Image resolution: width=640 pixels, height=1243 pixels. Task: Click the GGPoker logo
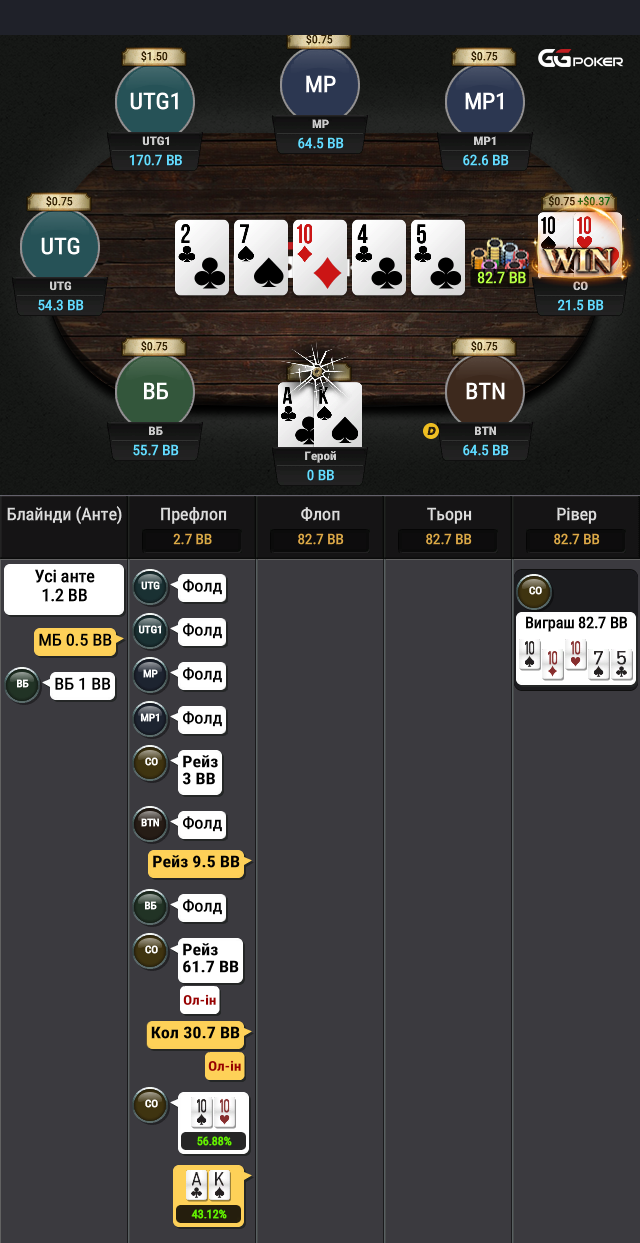click(580, 59)
